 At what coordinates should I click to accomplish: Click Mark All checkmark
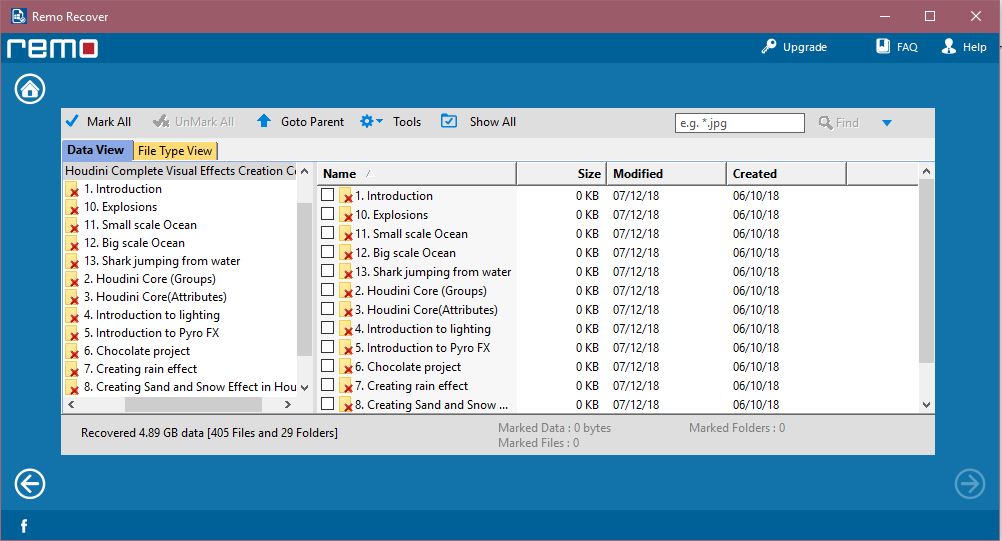point(72,122)
